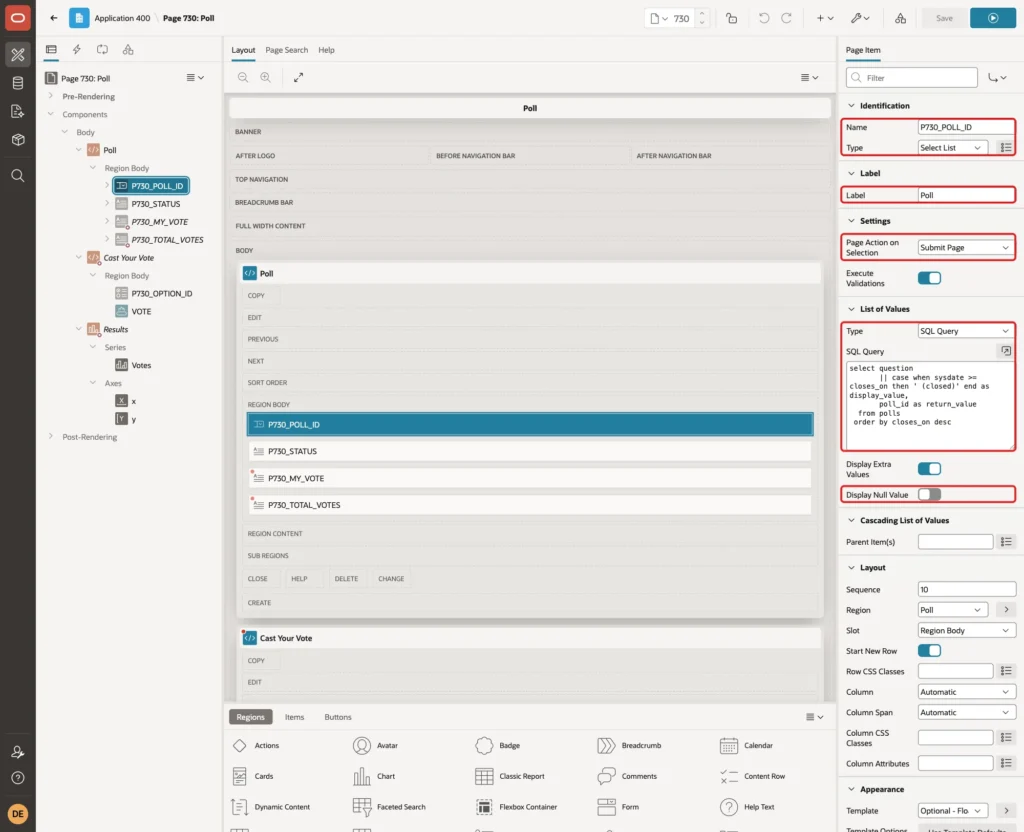Run the page with play button
1024x832 pixels.
pyautogui.click(x=993, y=18)
